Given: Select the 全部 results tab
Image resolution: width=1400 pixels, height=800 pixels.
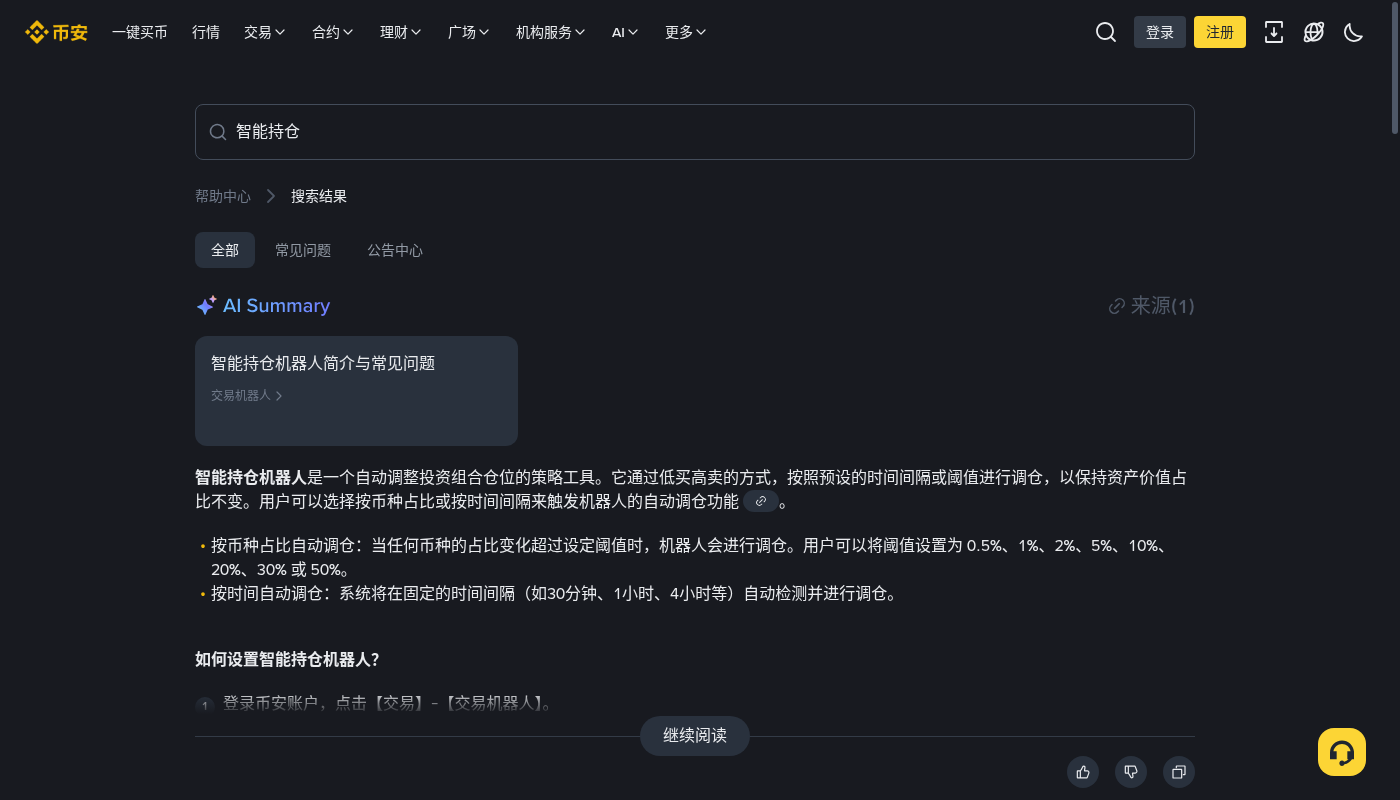Looking at the screenshot, I should (225, 250).
